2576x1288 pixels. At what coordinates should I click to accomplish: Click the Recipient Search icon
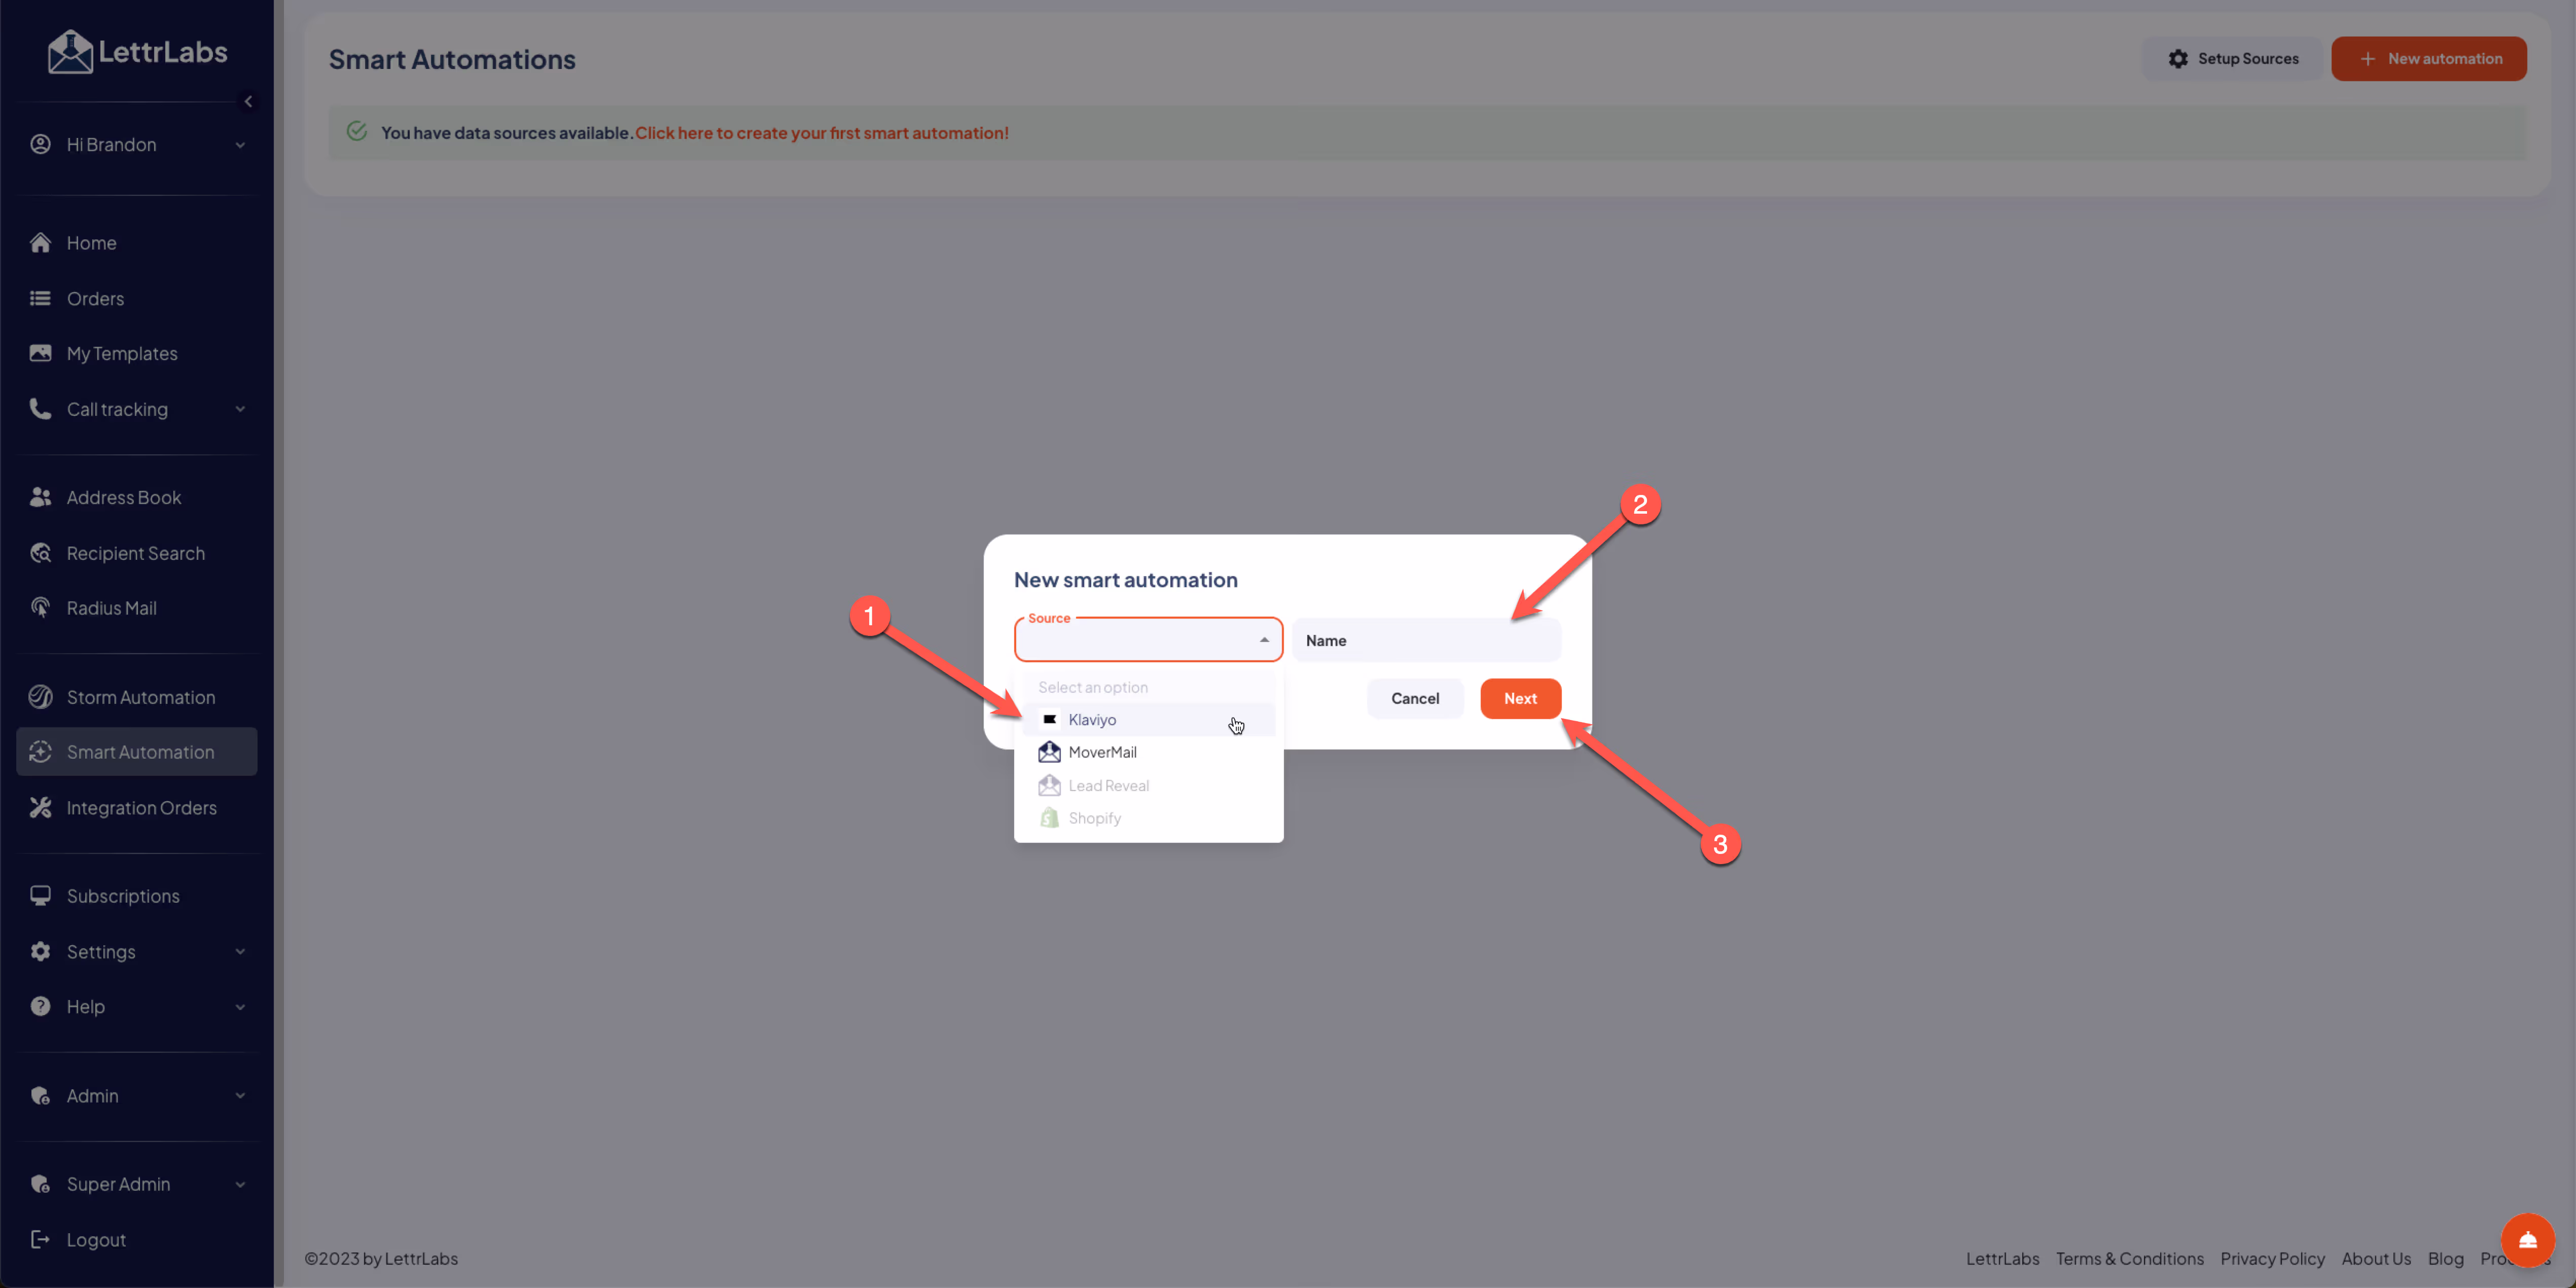click(x=40, y=553)
